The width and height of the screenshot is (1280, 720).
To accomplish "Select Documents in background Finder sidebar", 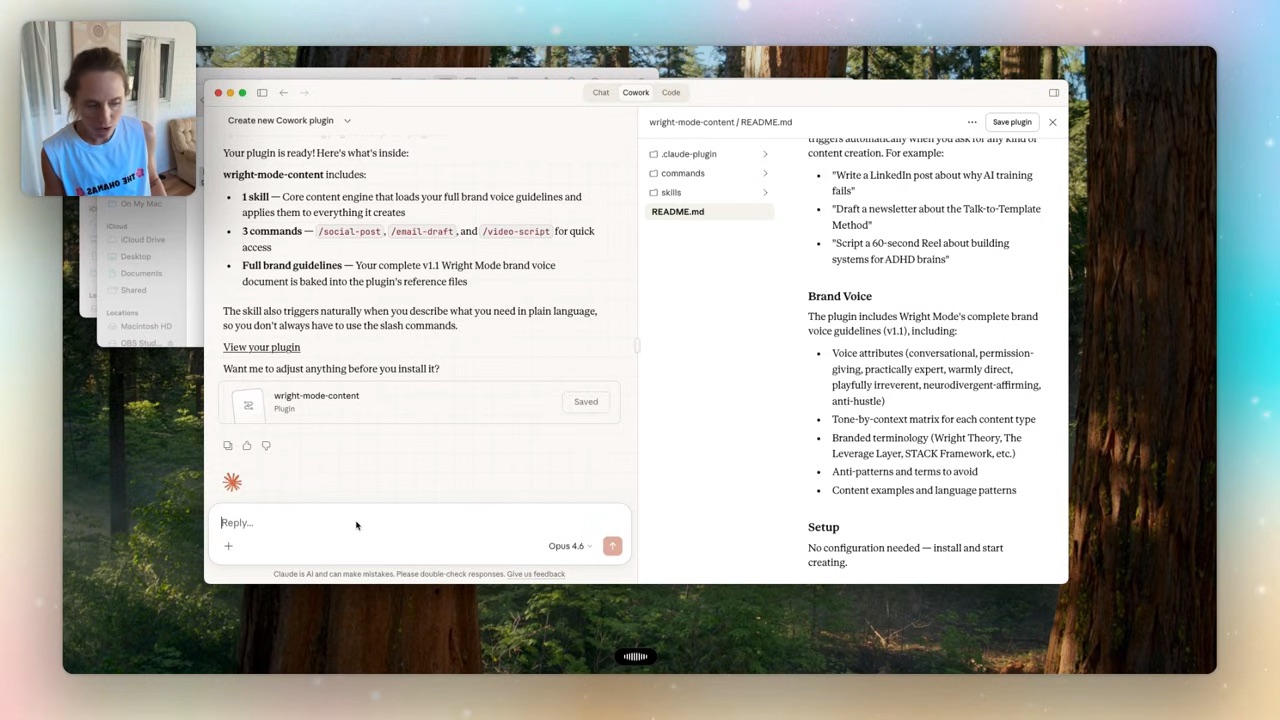I will point(141,274).
